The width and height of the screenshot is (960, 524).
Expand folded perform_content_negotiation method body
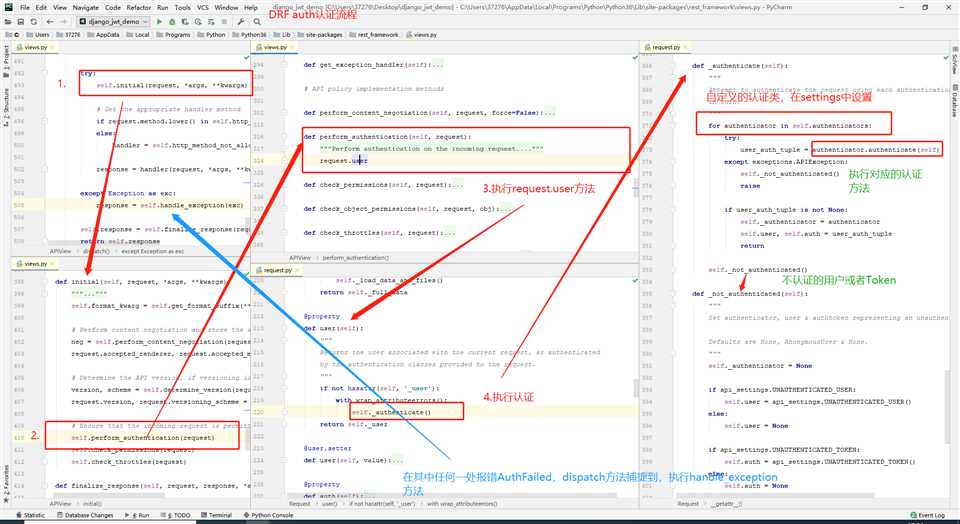[550, 113]
